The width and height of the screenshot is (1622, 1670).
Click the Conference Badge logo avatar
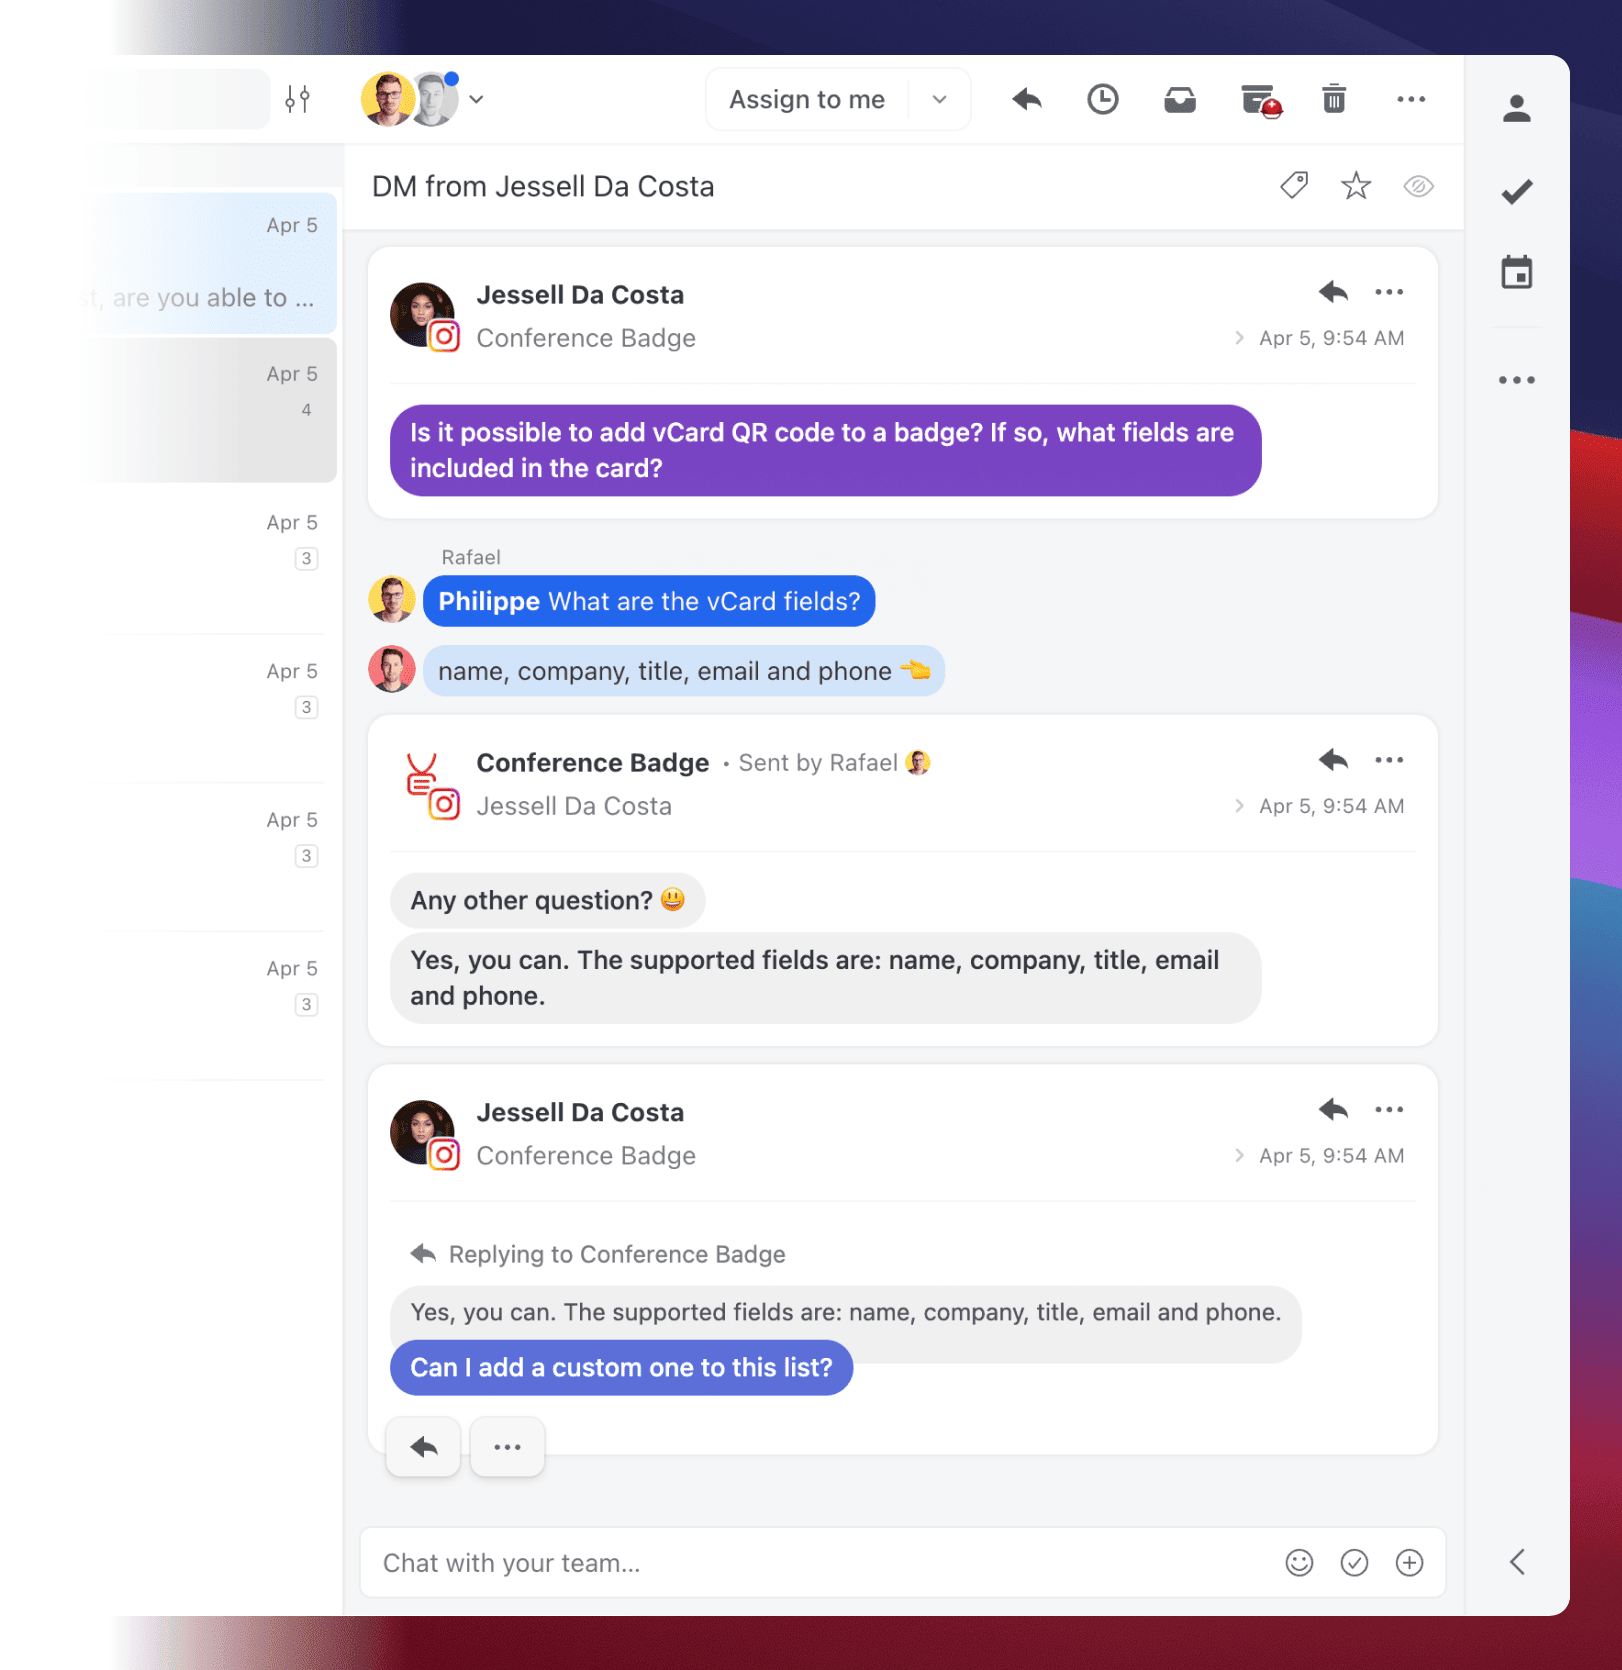pos(422,775)
